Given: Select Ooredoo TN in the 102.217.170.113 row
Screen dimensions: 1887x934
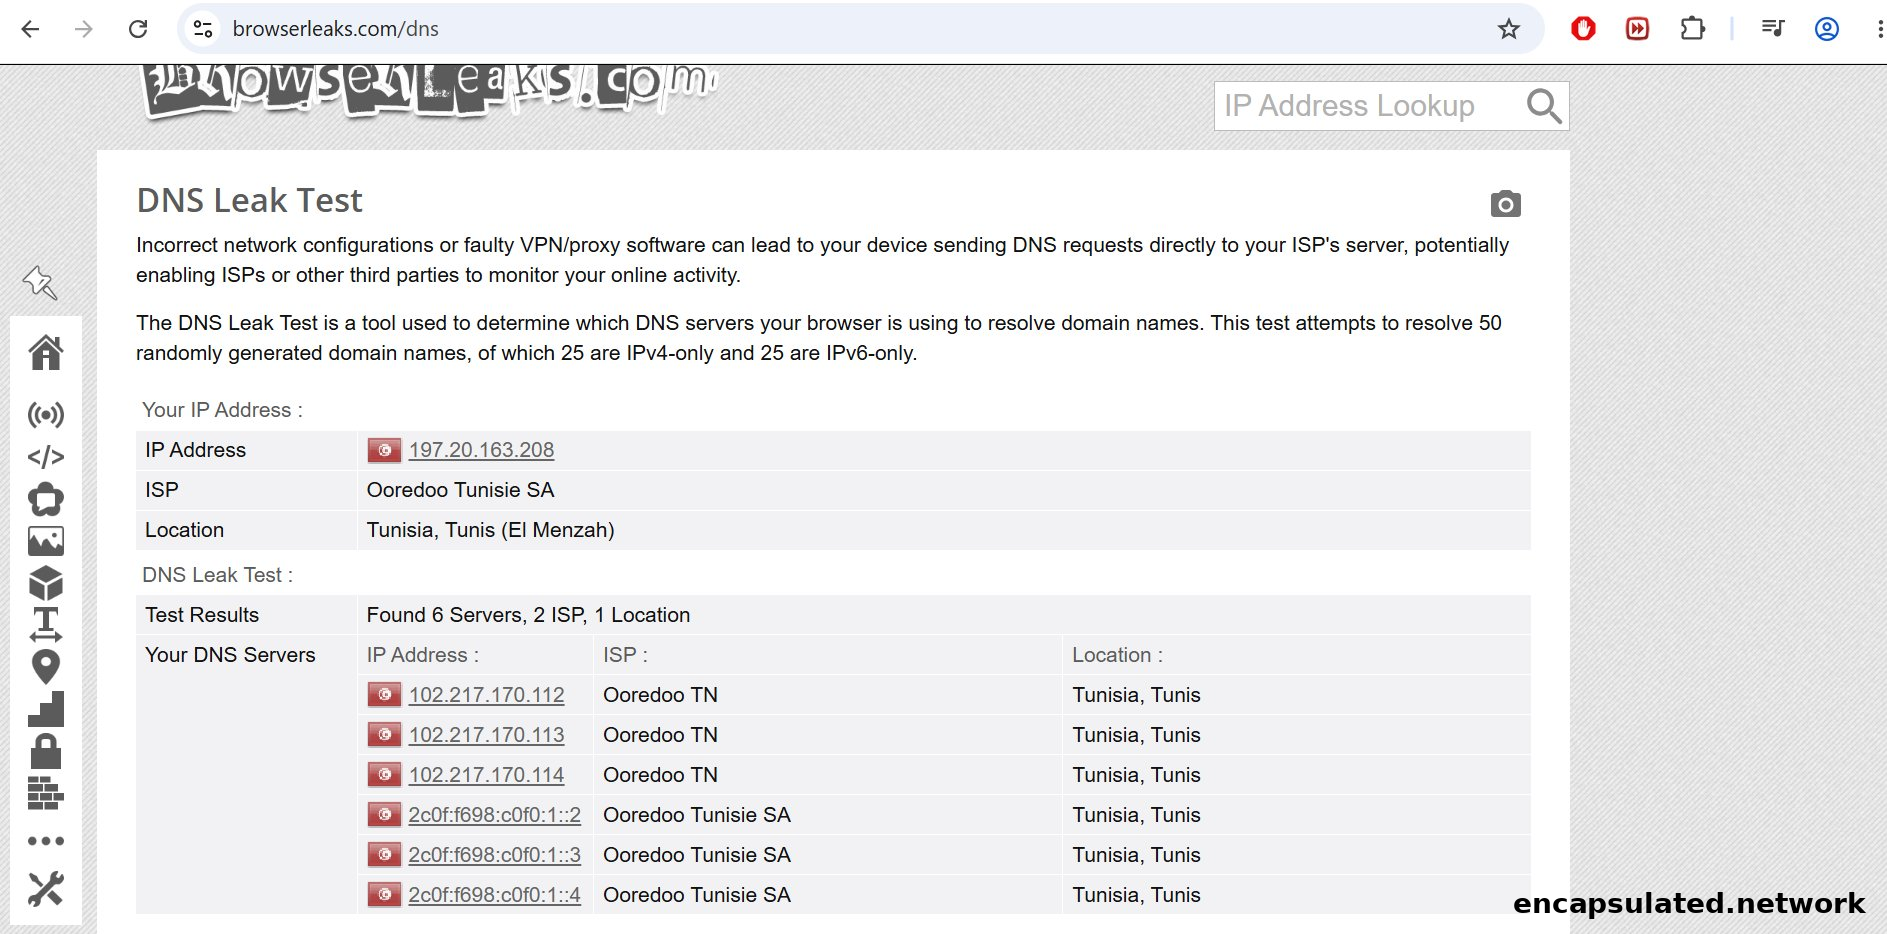Looking at the screenshot, I should coord(660,735).
